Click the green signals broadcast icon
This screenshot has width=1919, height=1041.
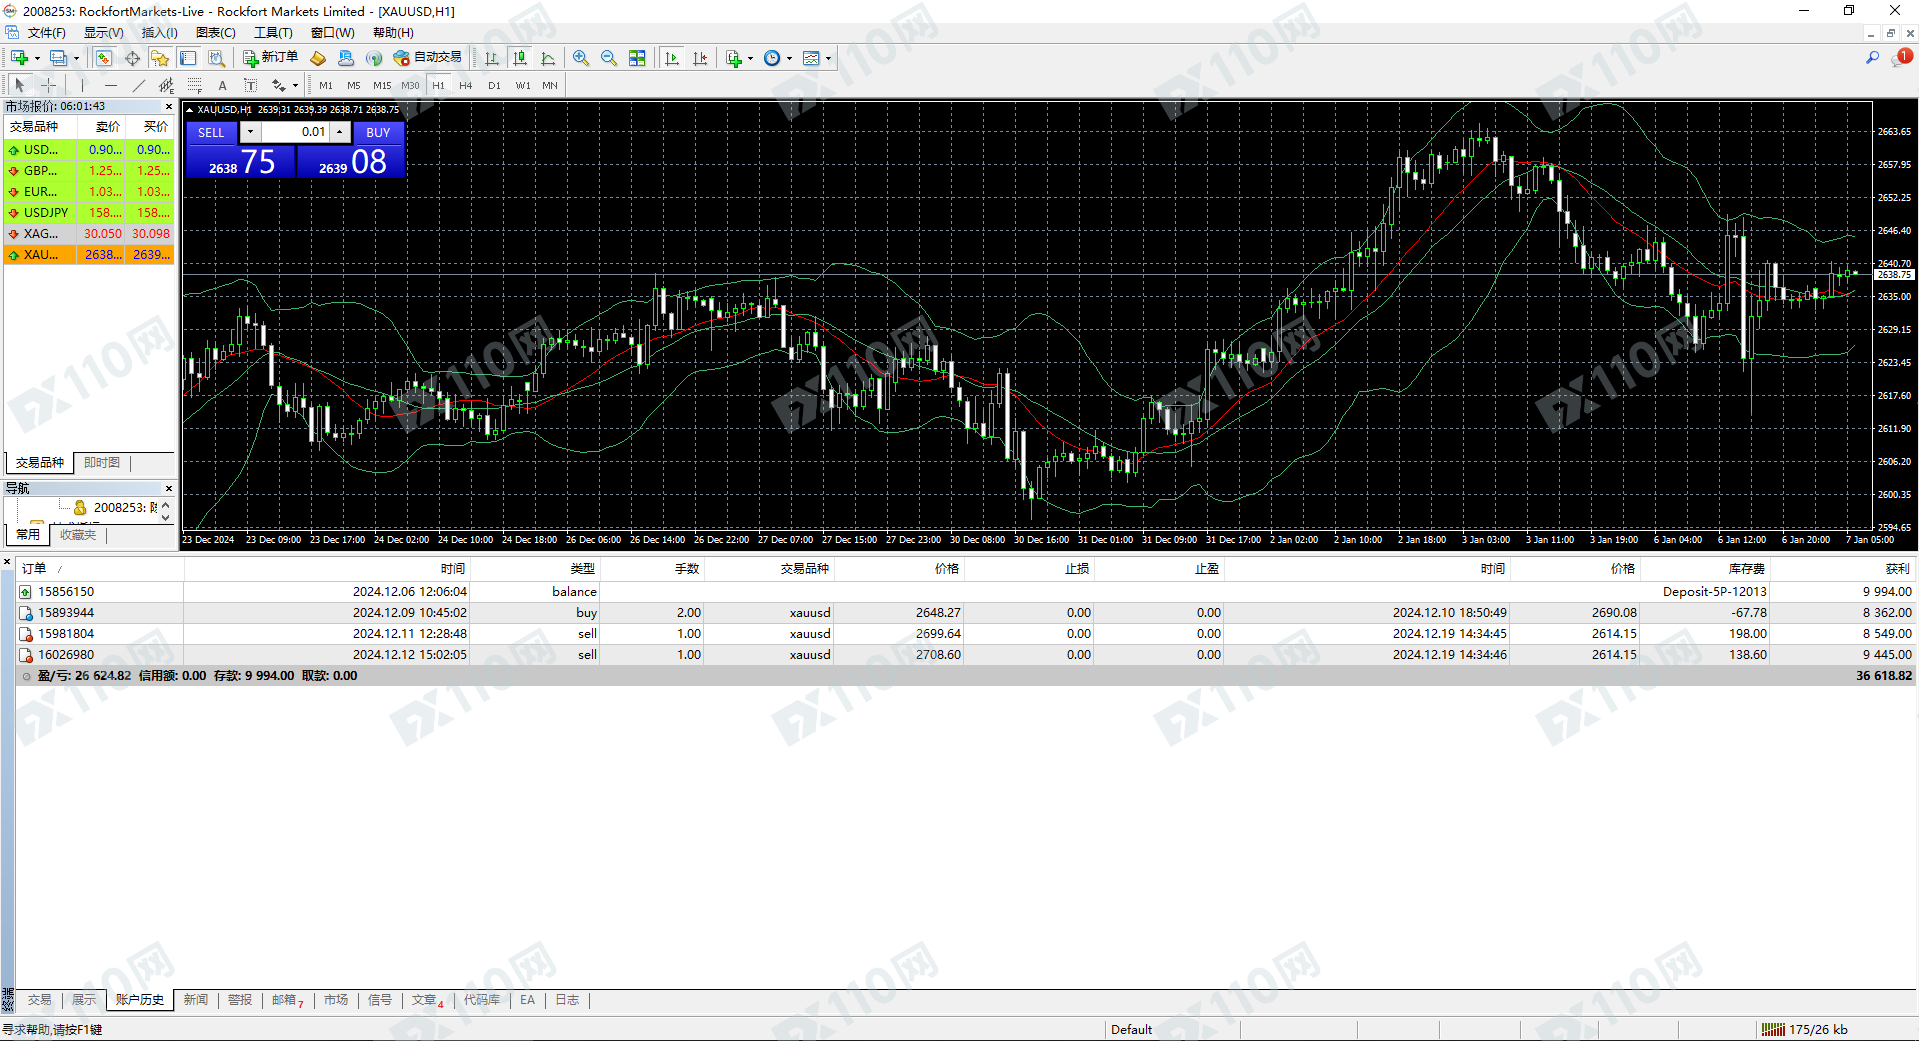coord(374,58)
